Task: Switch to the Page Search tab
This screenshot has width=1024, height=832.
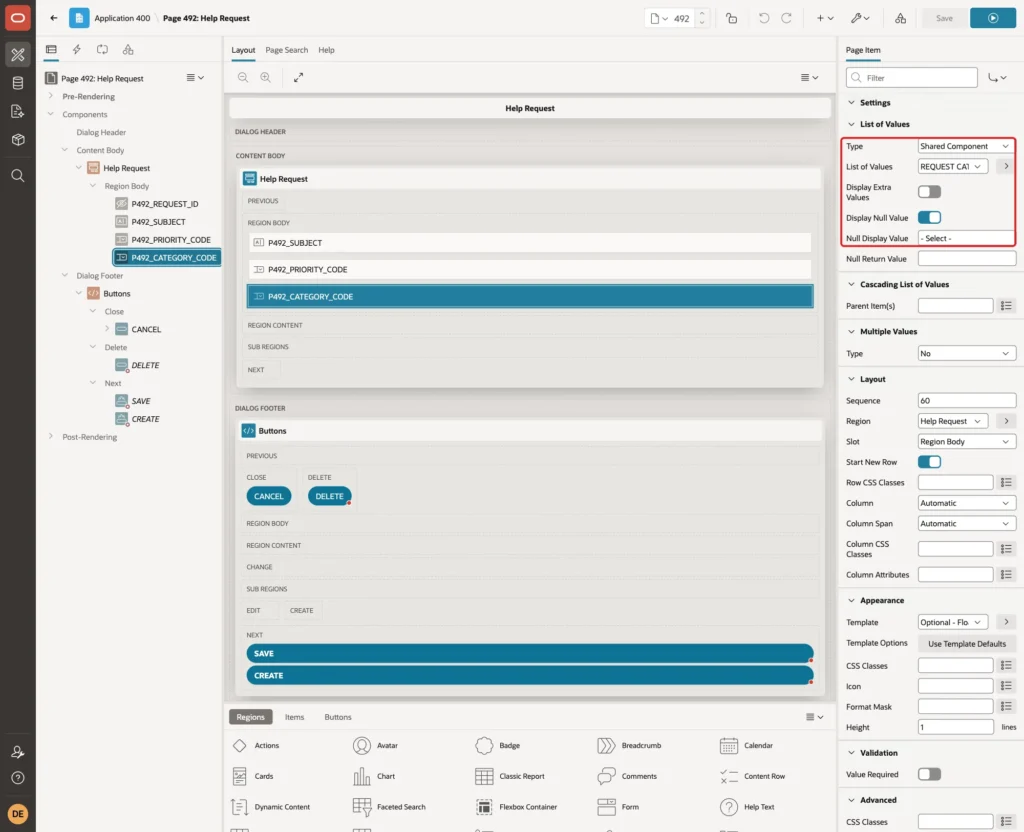Action: pos(286,50)
